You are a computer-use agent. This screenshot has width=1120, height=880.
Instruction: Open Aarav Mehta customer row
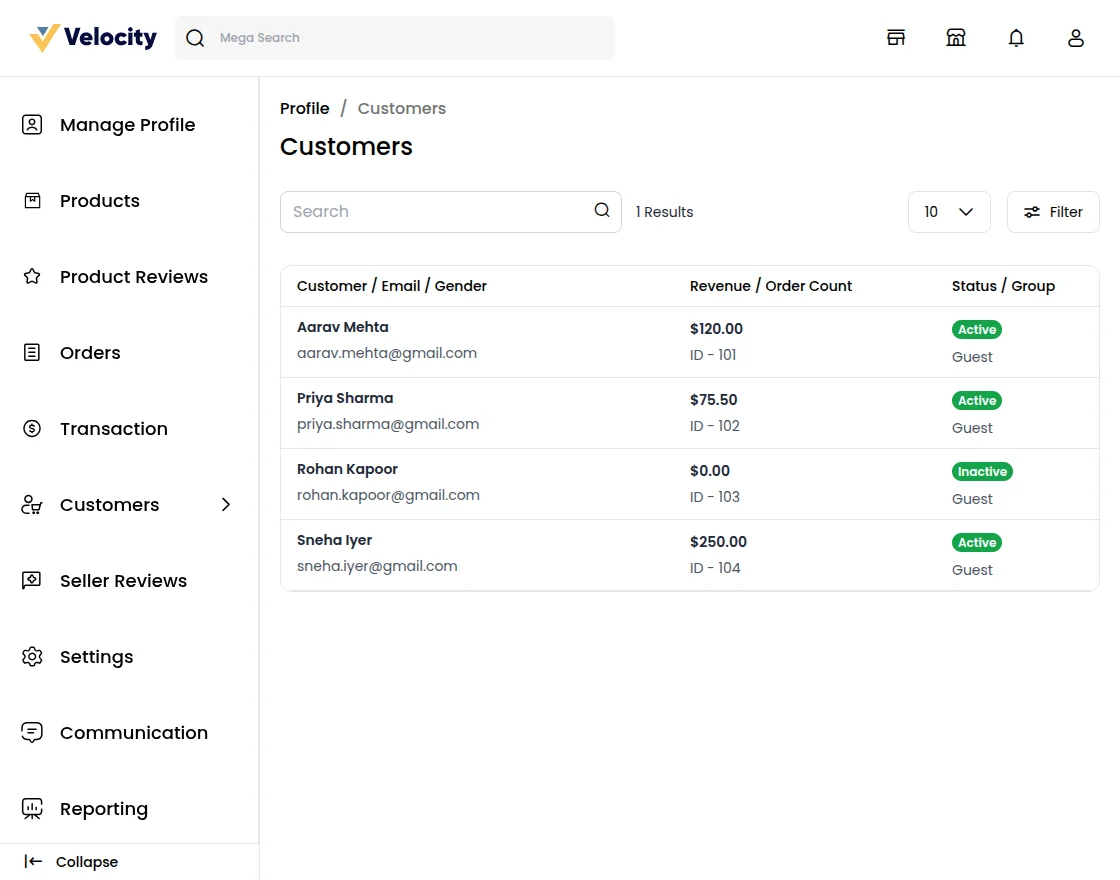tap(343, 327)
